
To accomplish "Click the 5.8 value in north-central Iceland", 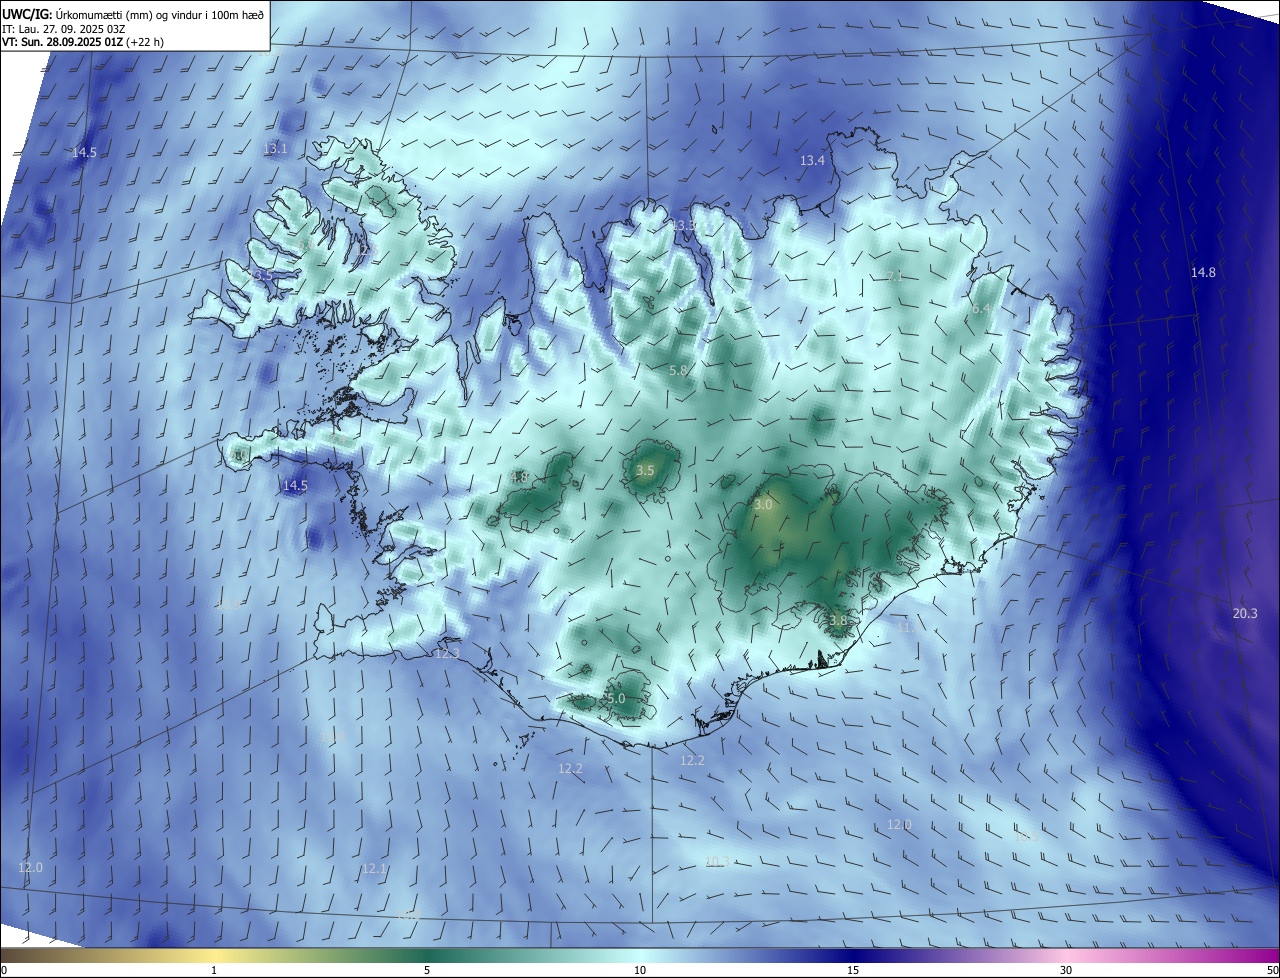I will [x=678, y=370].
